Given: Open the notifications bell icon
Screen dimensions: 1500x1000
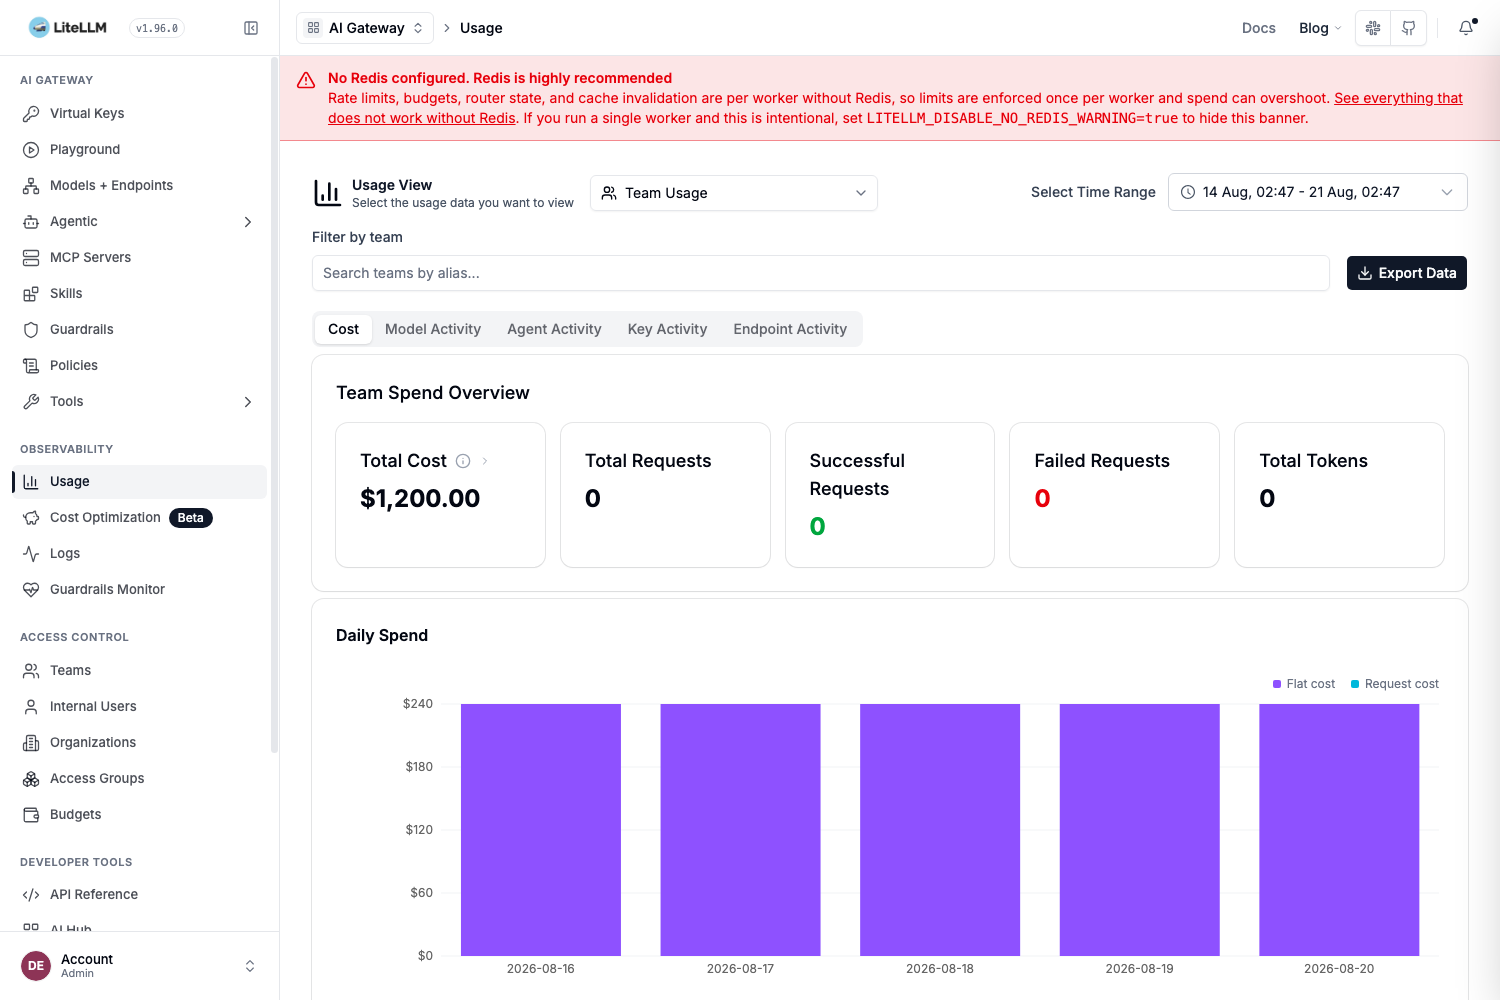Looking at the screenshot, I should [1466, 28].
